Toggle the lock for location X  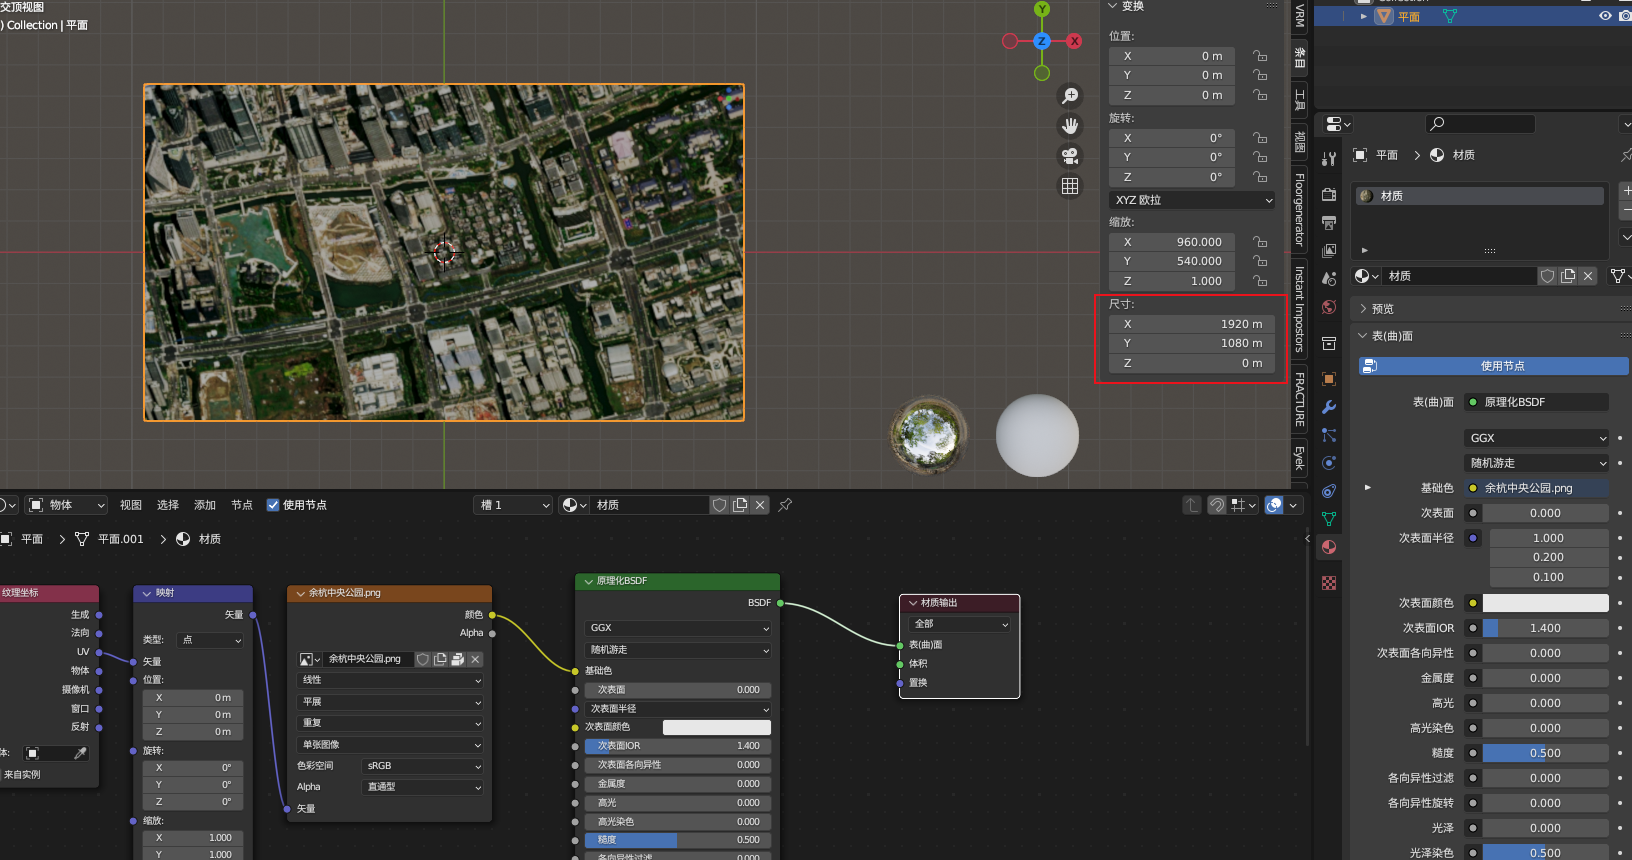pos(1260,56)
